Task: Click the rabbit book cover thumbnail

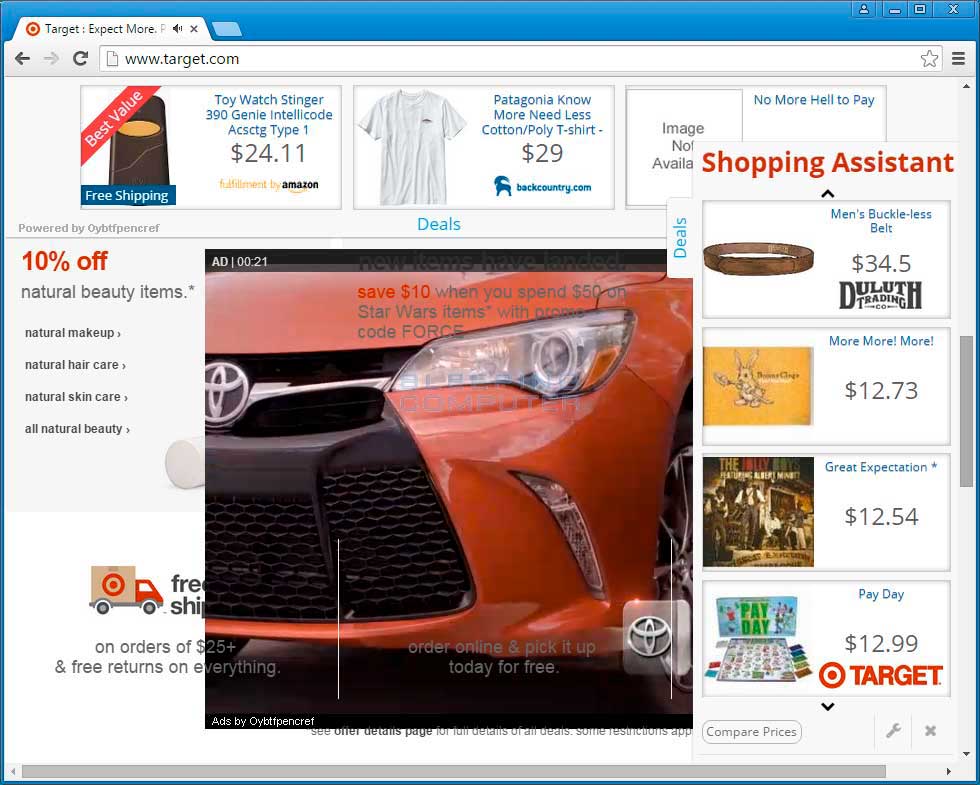Action: coord(758,386)
